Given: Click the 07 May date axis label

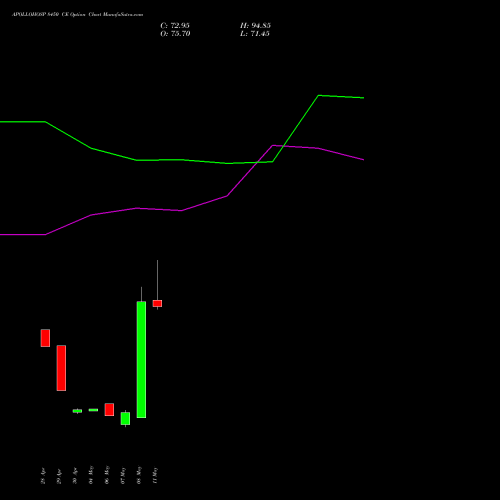Looking at the screenshot, I should [123, 476].
